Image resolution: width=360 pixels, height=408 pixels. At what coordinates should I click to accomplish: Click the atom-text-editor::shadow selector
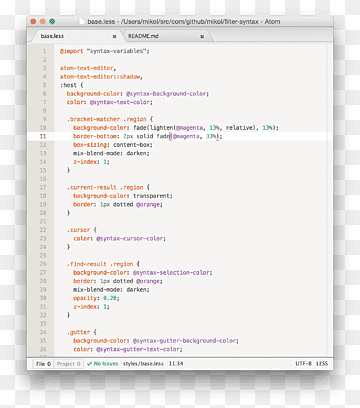click(x=101, y=77)
